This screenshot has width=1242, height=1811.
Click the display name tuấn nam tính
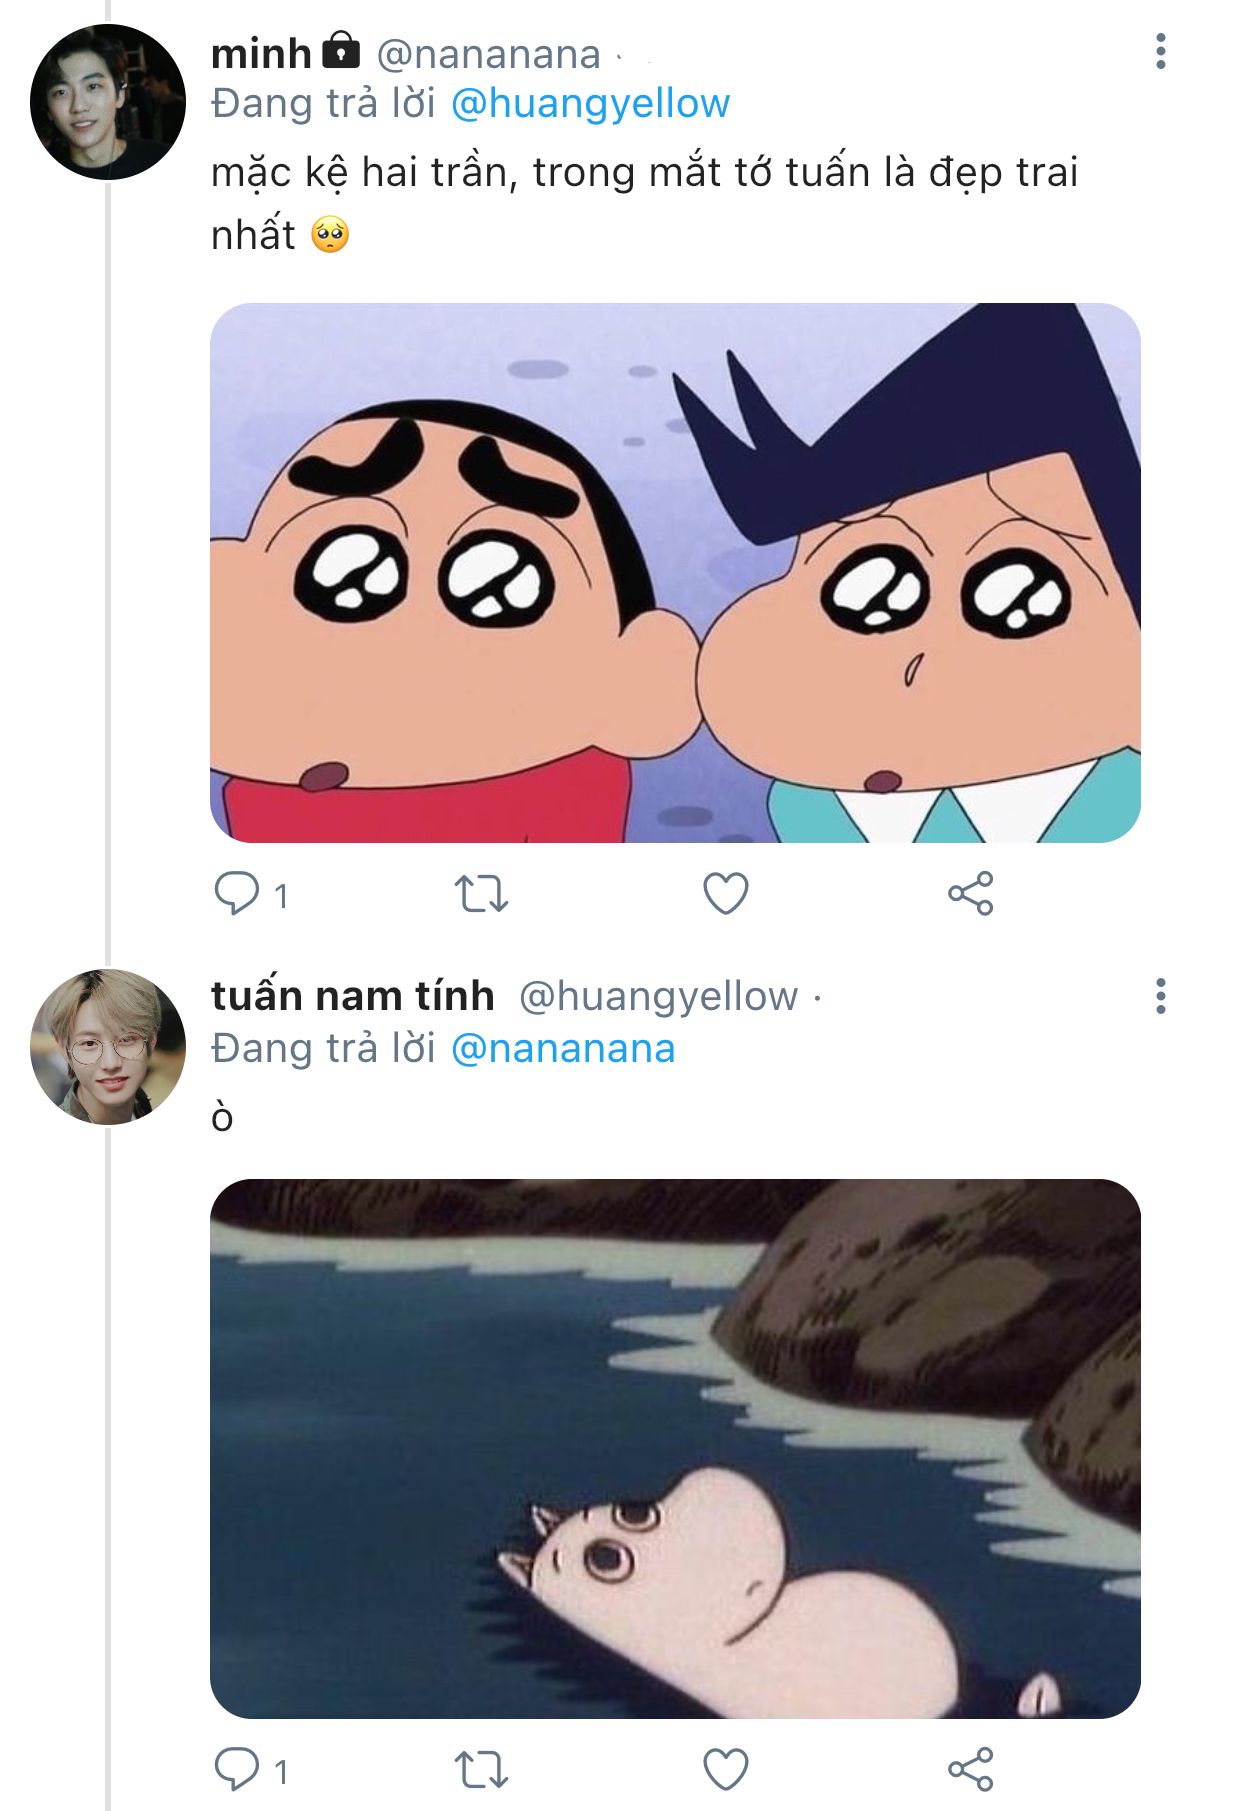[x=352, y=996]
